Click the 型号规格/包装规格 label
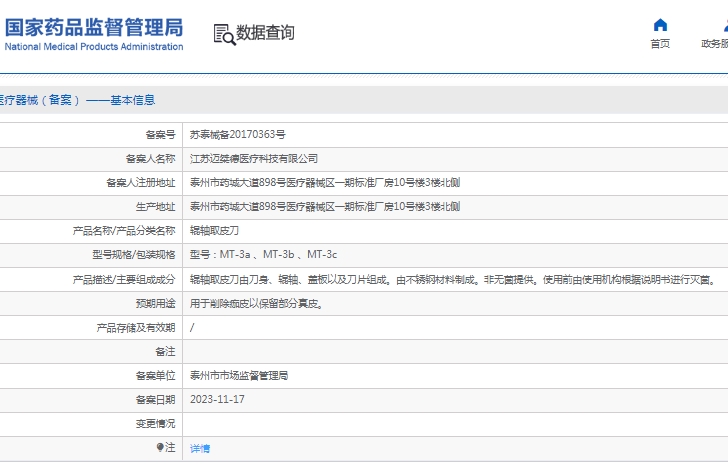This screenshot has height=468, width=728. 134,255
